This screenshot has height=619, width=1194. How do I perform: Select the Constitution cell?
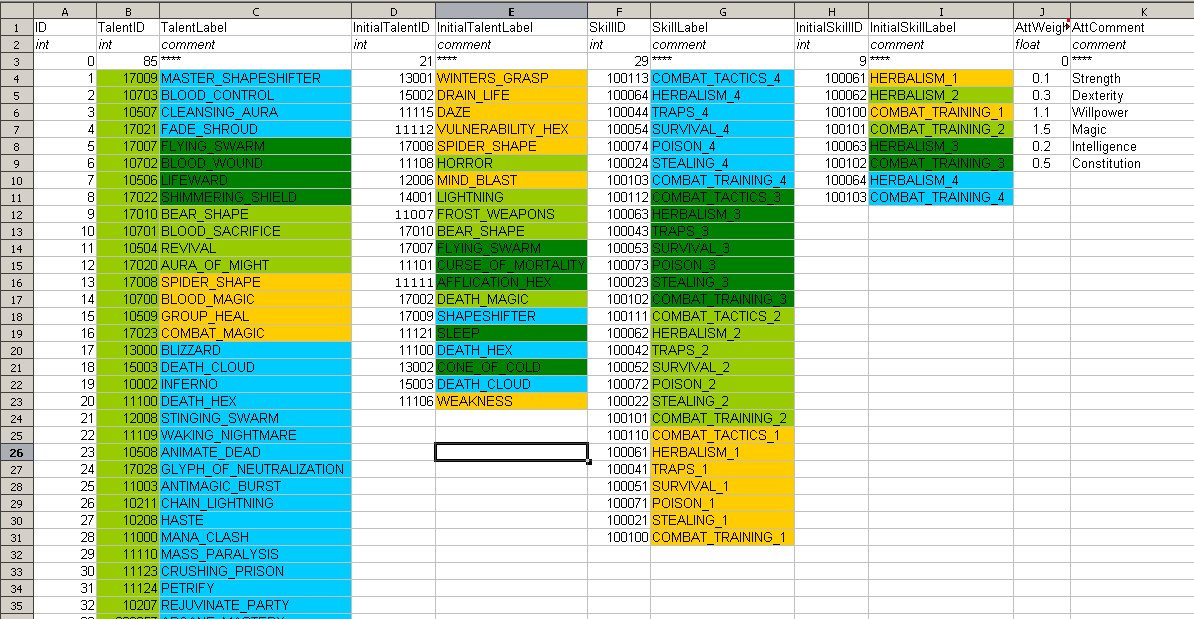coord(1131,163)
